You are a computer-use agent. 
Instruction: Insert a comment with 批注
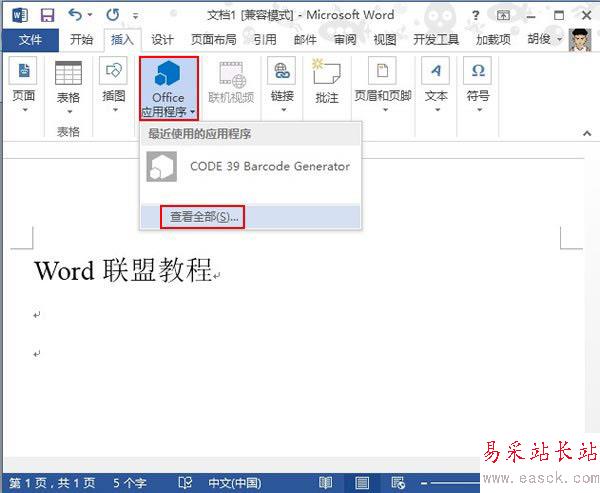click(x=326, y=81)
